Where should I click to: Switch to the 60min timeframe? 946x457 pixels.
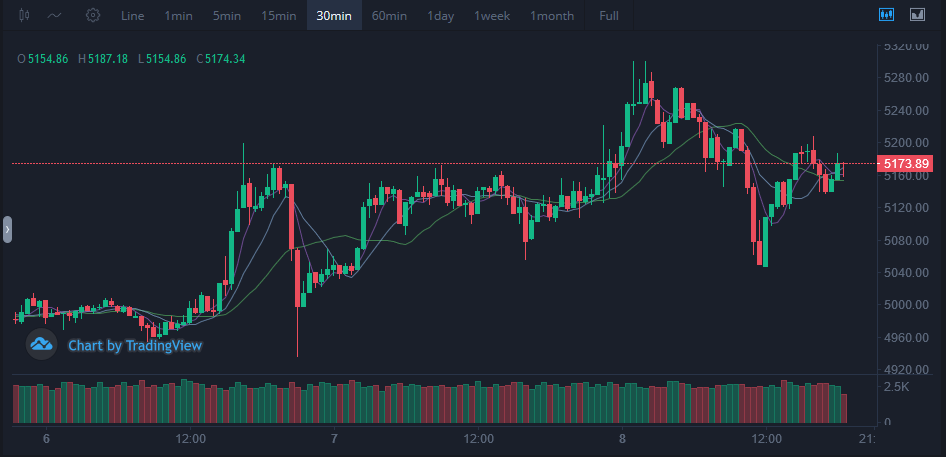click(389, 16)
